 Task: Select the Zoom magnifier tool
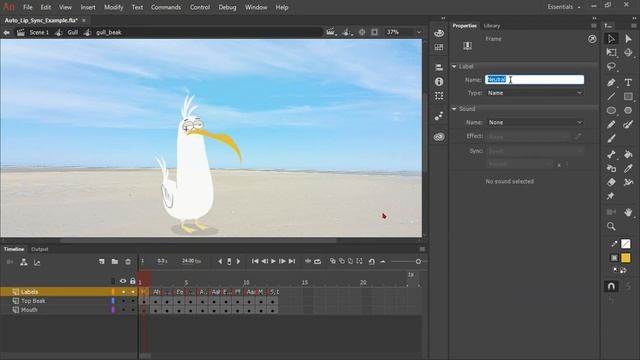pos(611,226)
